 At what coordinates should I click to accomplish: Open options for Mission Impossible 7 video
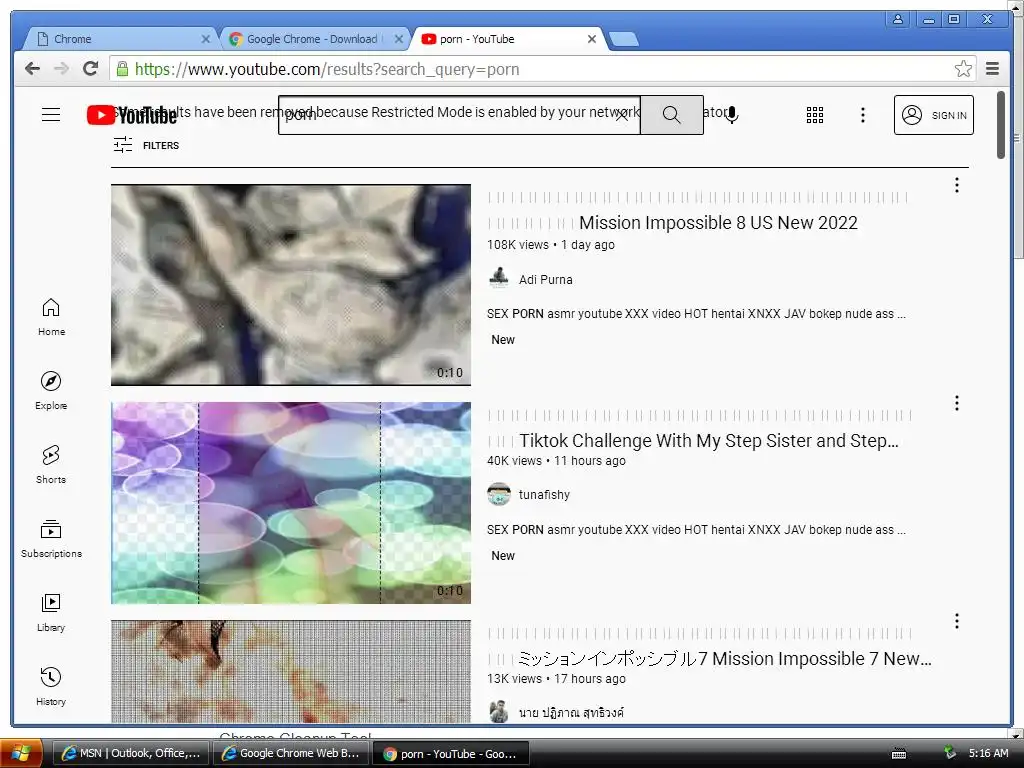click(957, 620)
